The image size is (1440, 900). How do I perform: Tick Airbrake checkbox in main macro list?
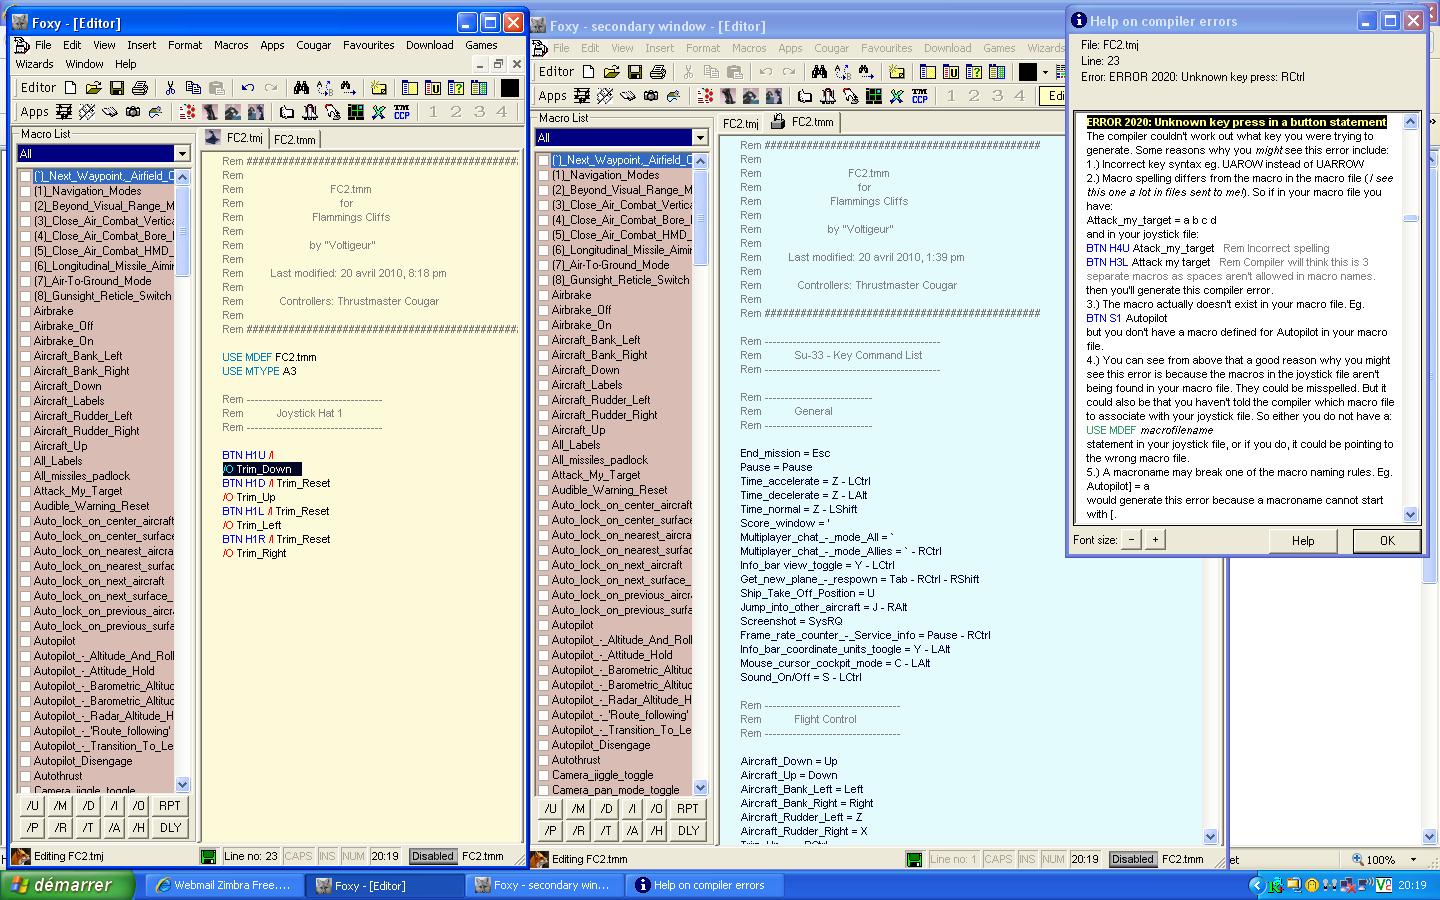click(25, 311)
